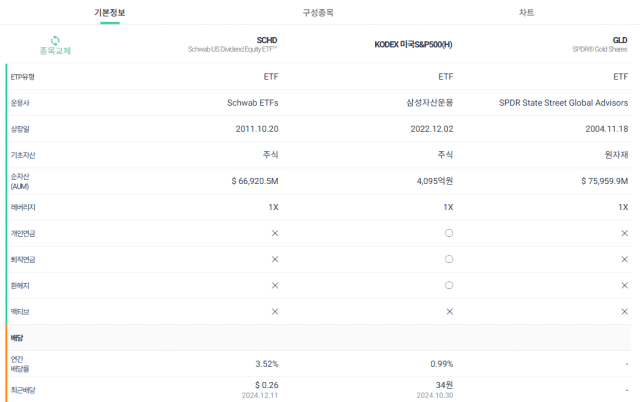Open the 차트 tab
Screen dimensions: 640x402
pos(526,13)
